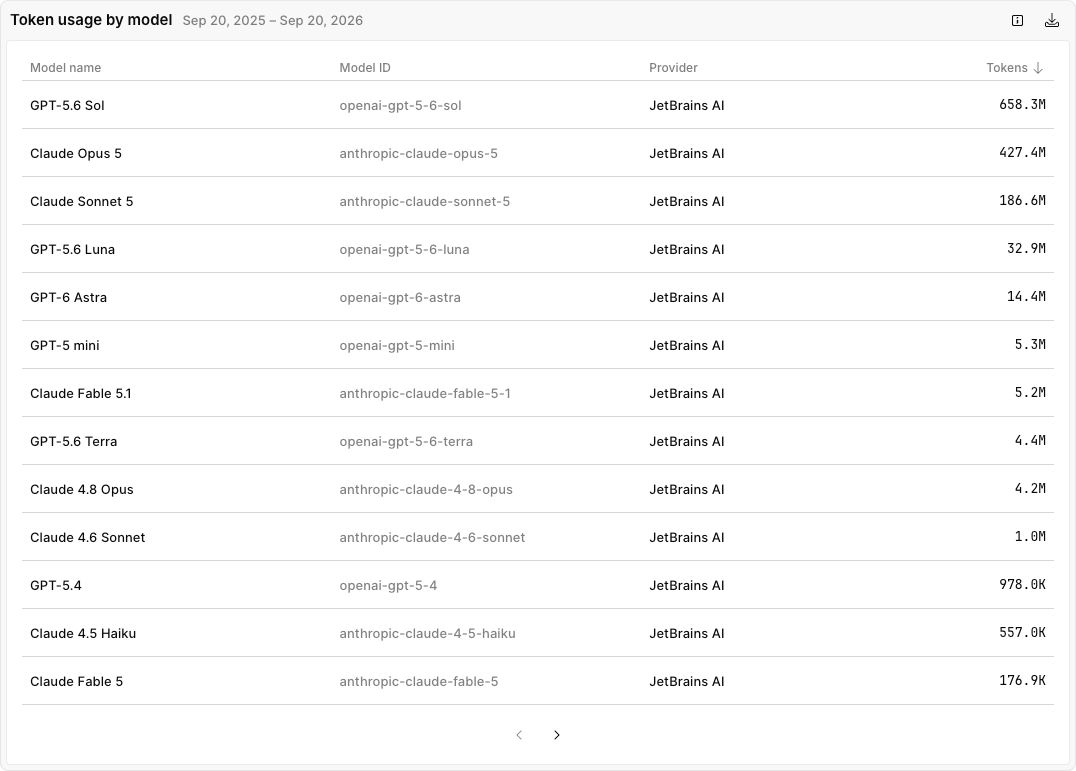Go to the next page arrow
The image size is (1076, 771).
pyautogui.click(x=557, y=735)
